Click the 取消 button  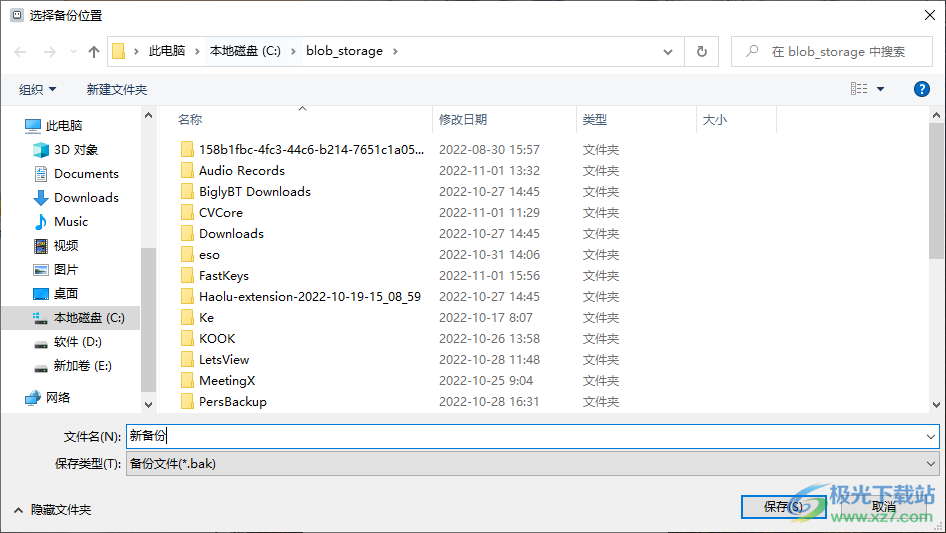884,507
